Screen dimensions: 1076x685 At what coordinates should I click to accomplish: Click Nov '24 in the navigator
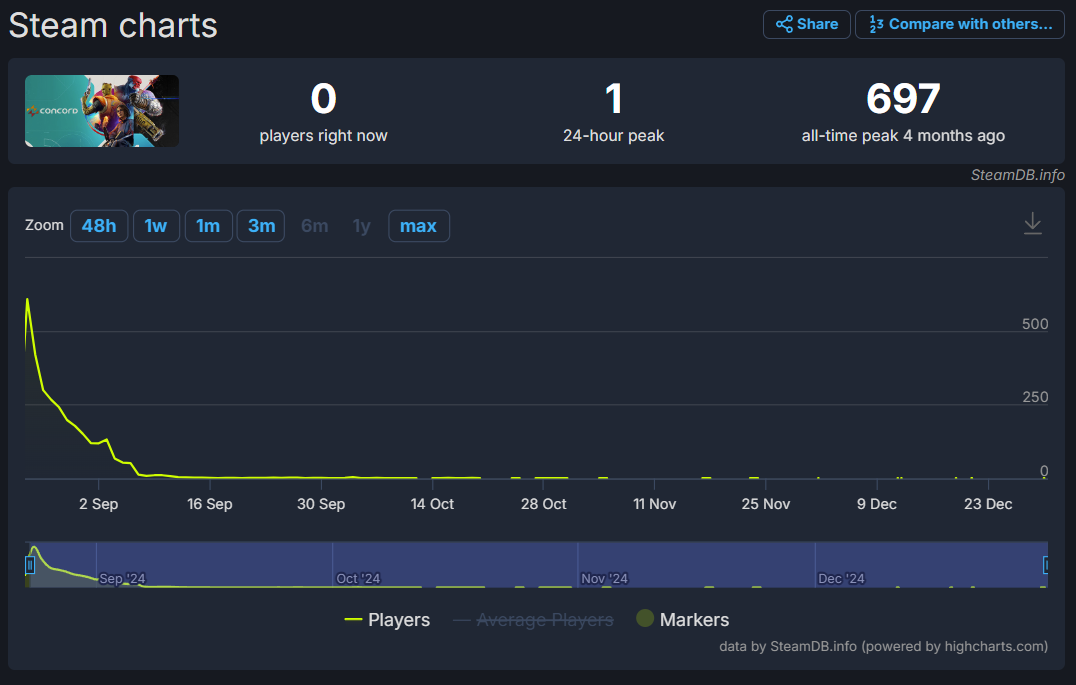(x=605, y=579)
